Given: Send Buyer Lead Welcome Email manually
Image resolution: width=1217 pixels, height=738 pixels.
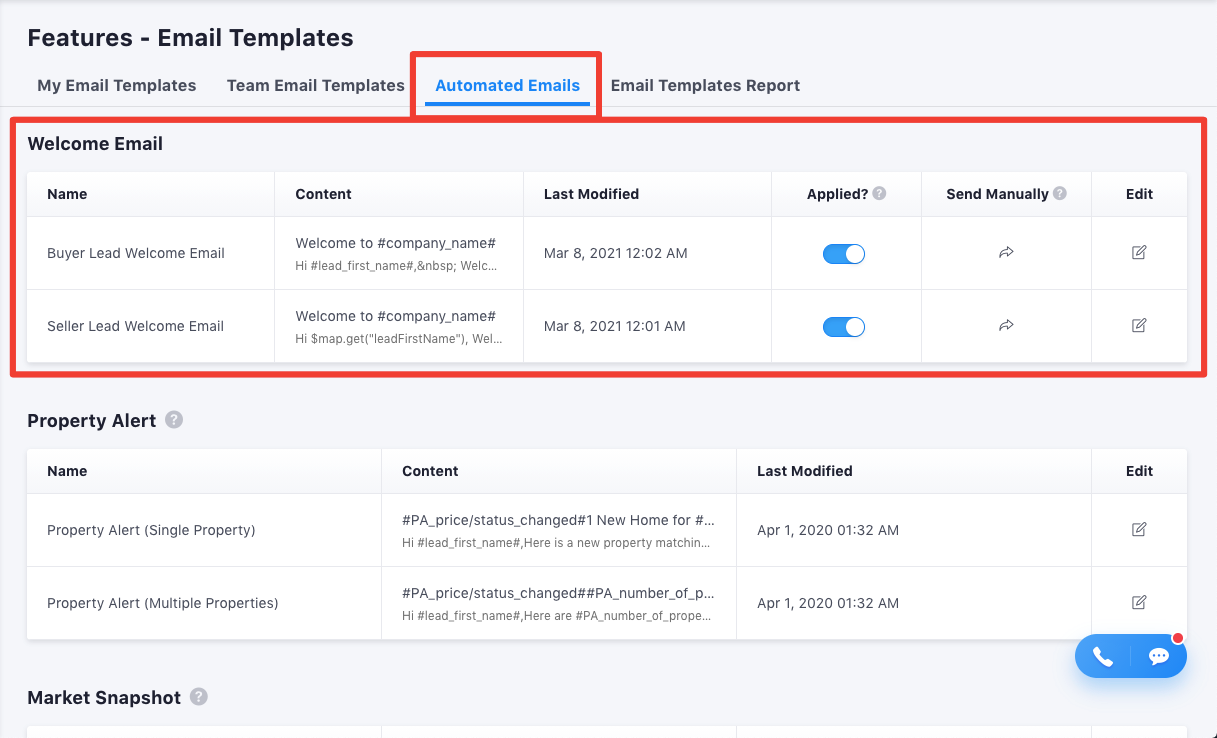Looking at the screenshot, I should click(x=1006, y=253).
